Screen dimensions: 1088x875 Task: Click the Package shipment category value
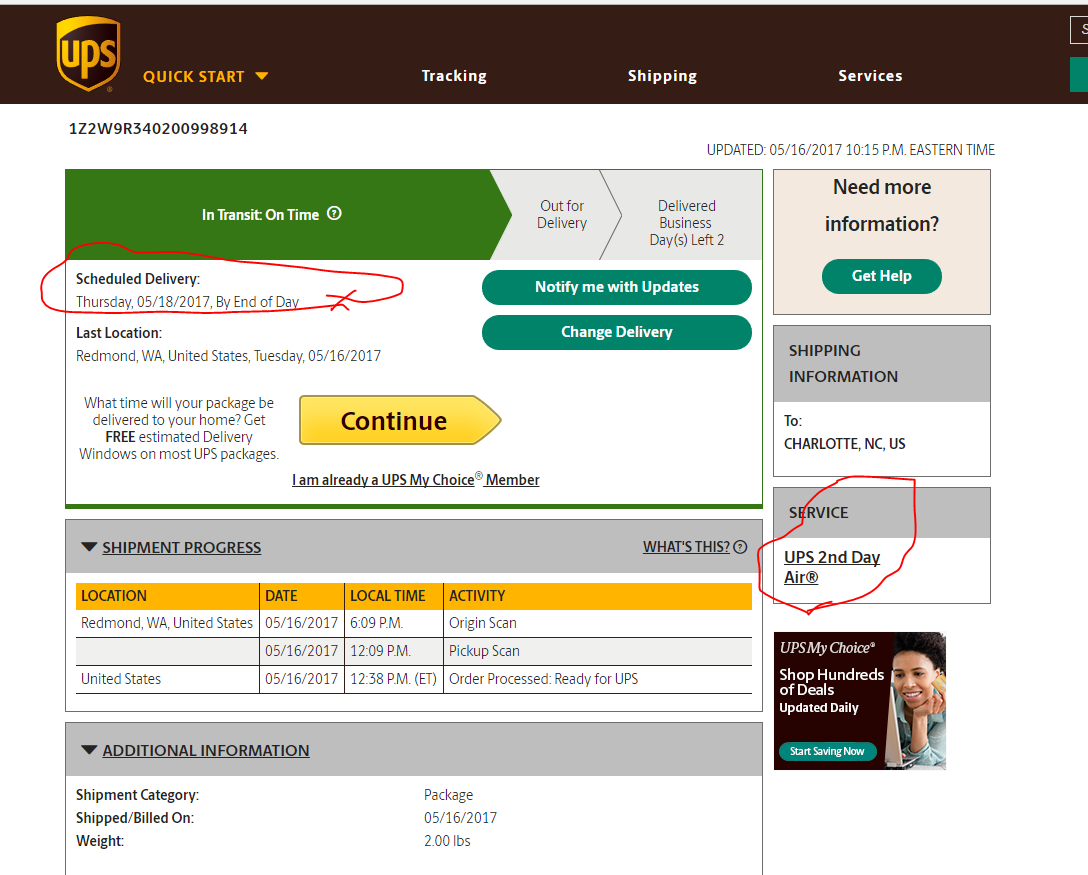448,795
